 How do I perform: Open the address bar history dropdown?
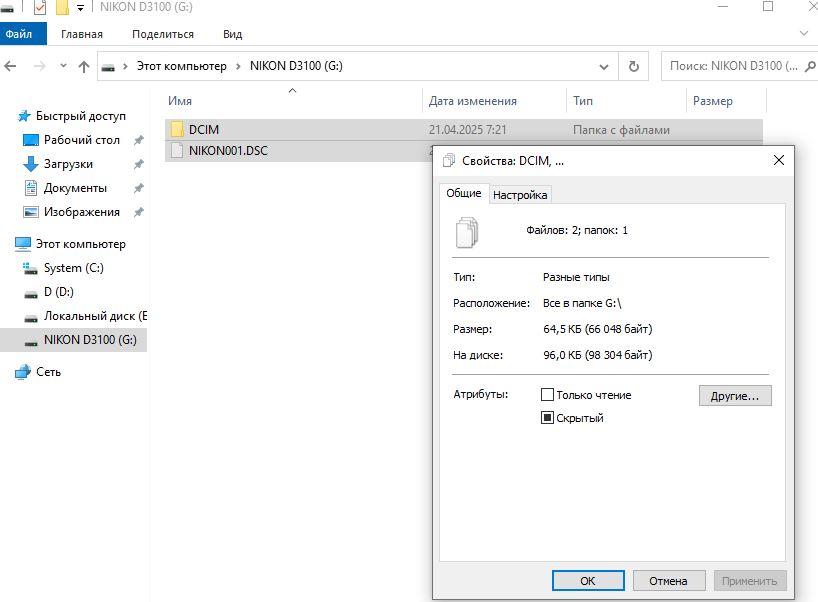(604, 67)
